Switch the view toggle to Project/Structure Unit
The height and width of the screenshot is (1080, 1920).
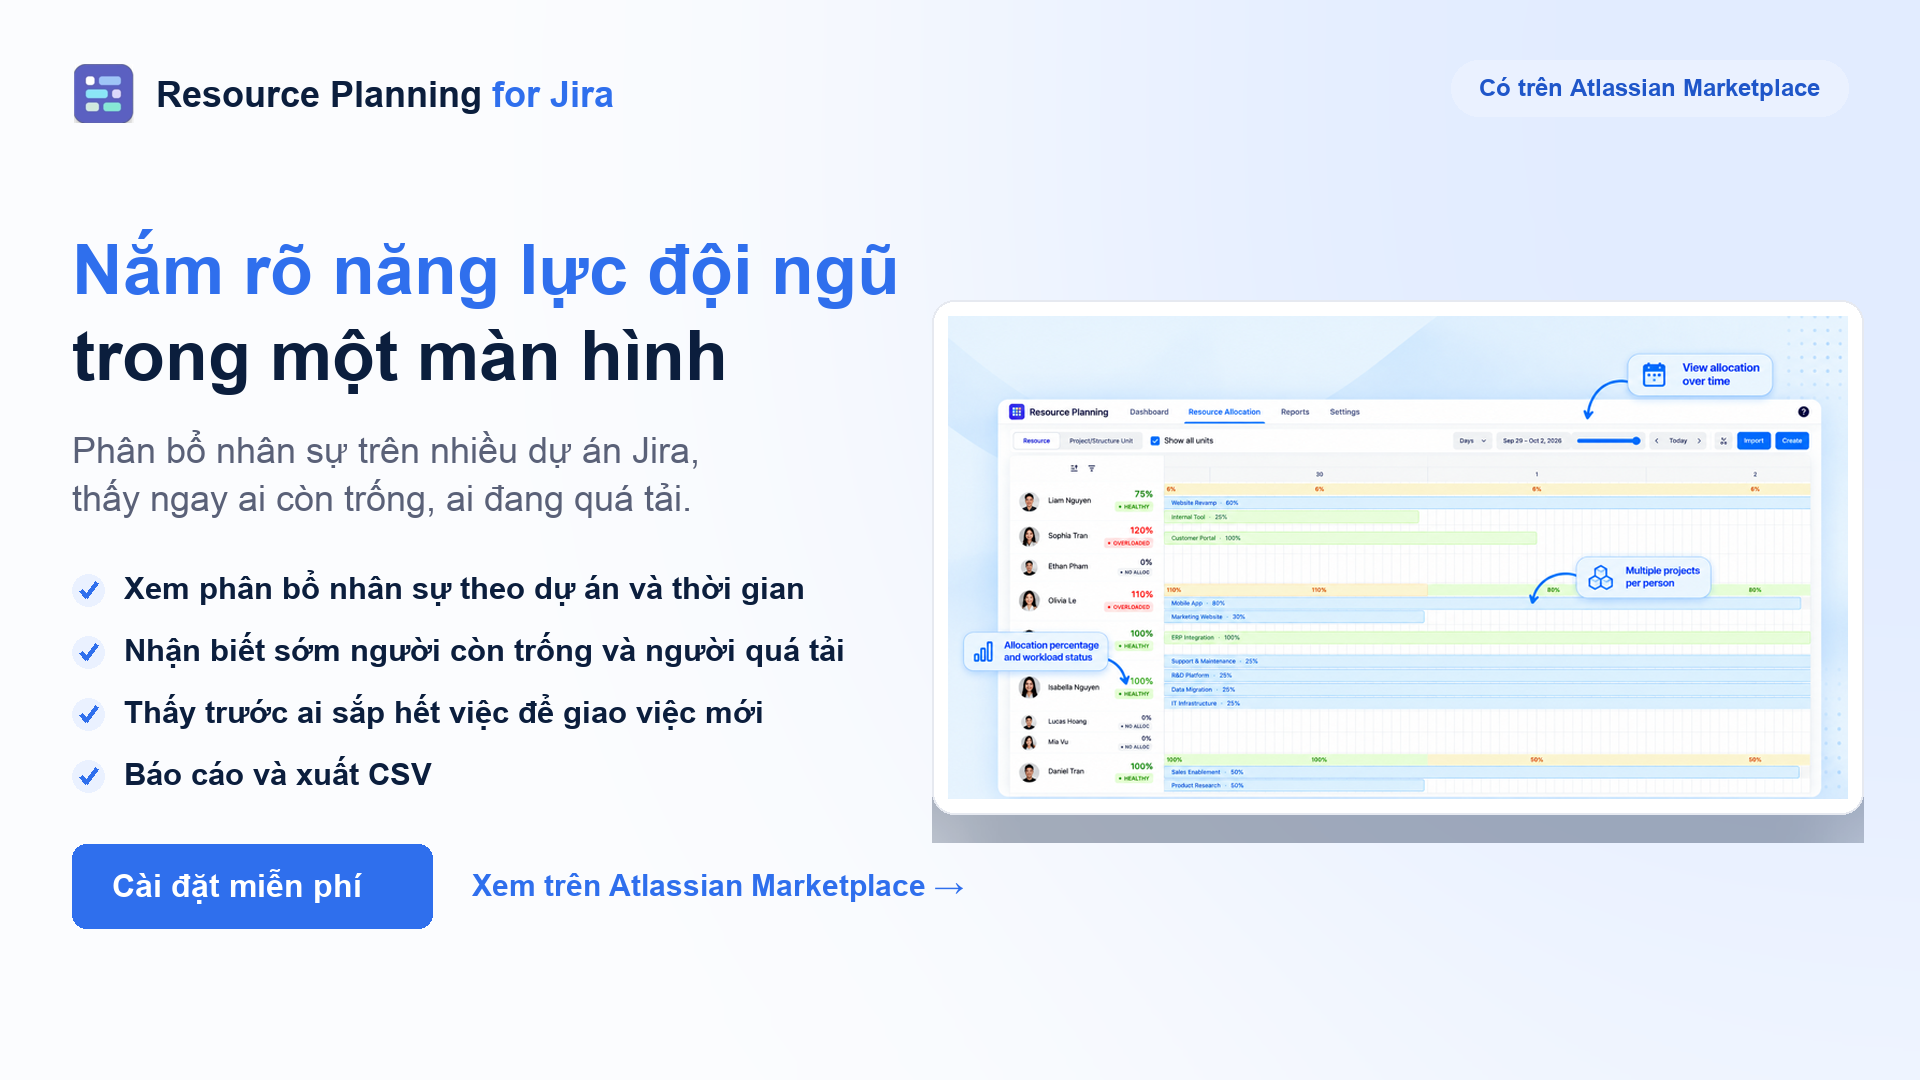pyautogui.click(x=1101, y=441)
